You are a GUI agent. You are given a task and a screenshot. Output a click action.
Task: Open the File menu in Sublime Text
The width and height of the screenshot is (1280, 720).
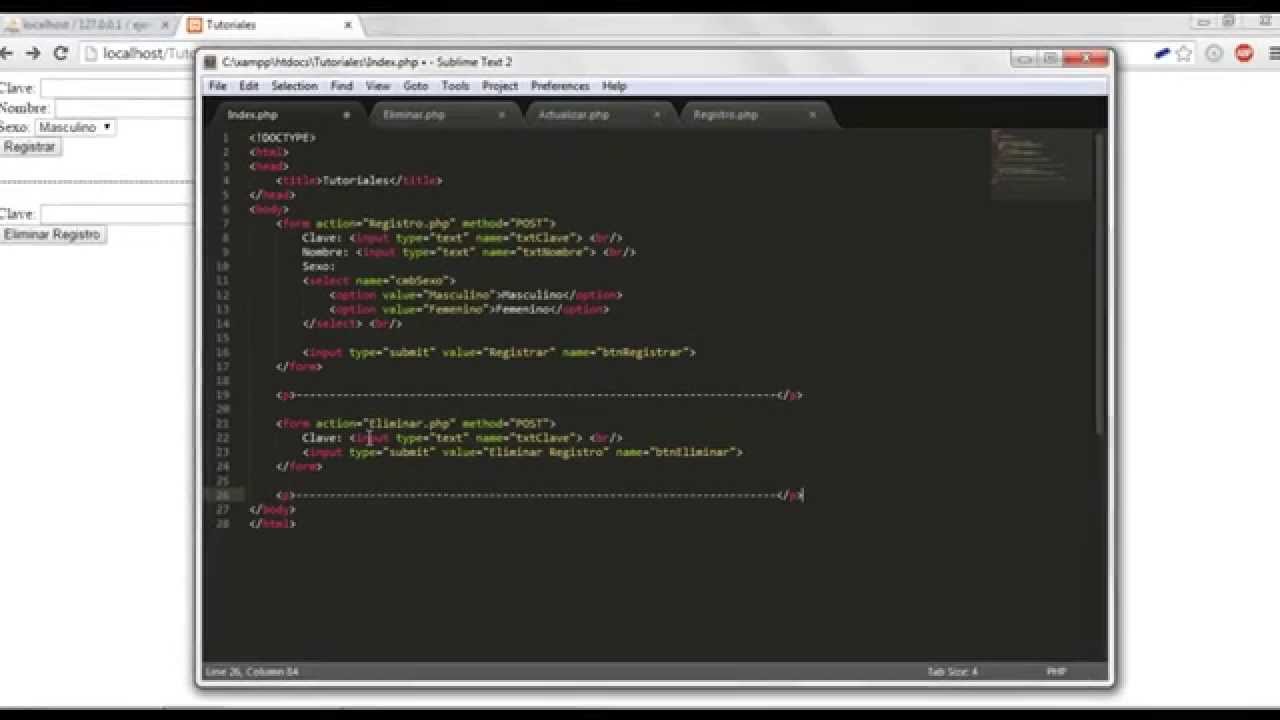[217, 86]
